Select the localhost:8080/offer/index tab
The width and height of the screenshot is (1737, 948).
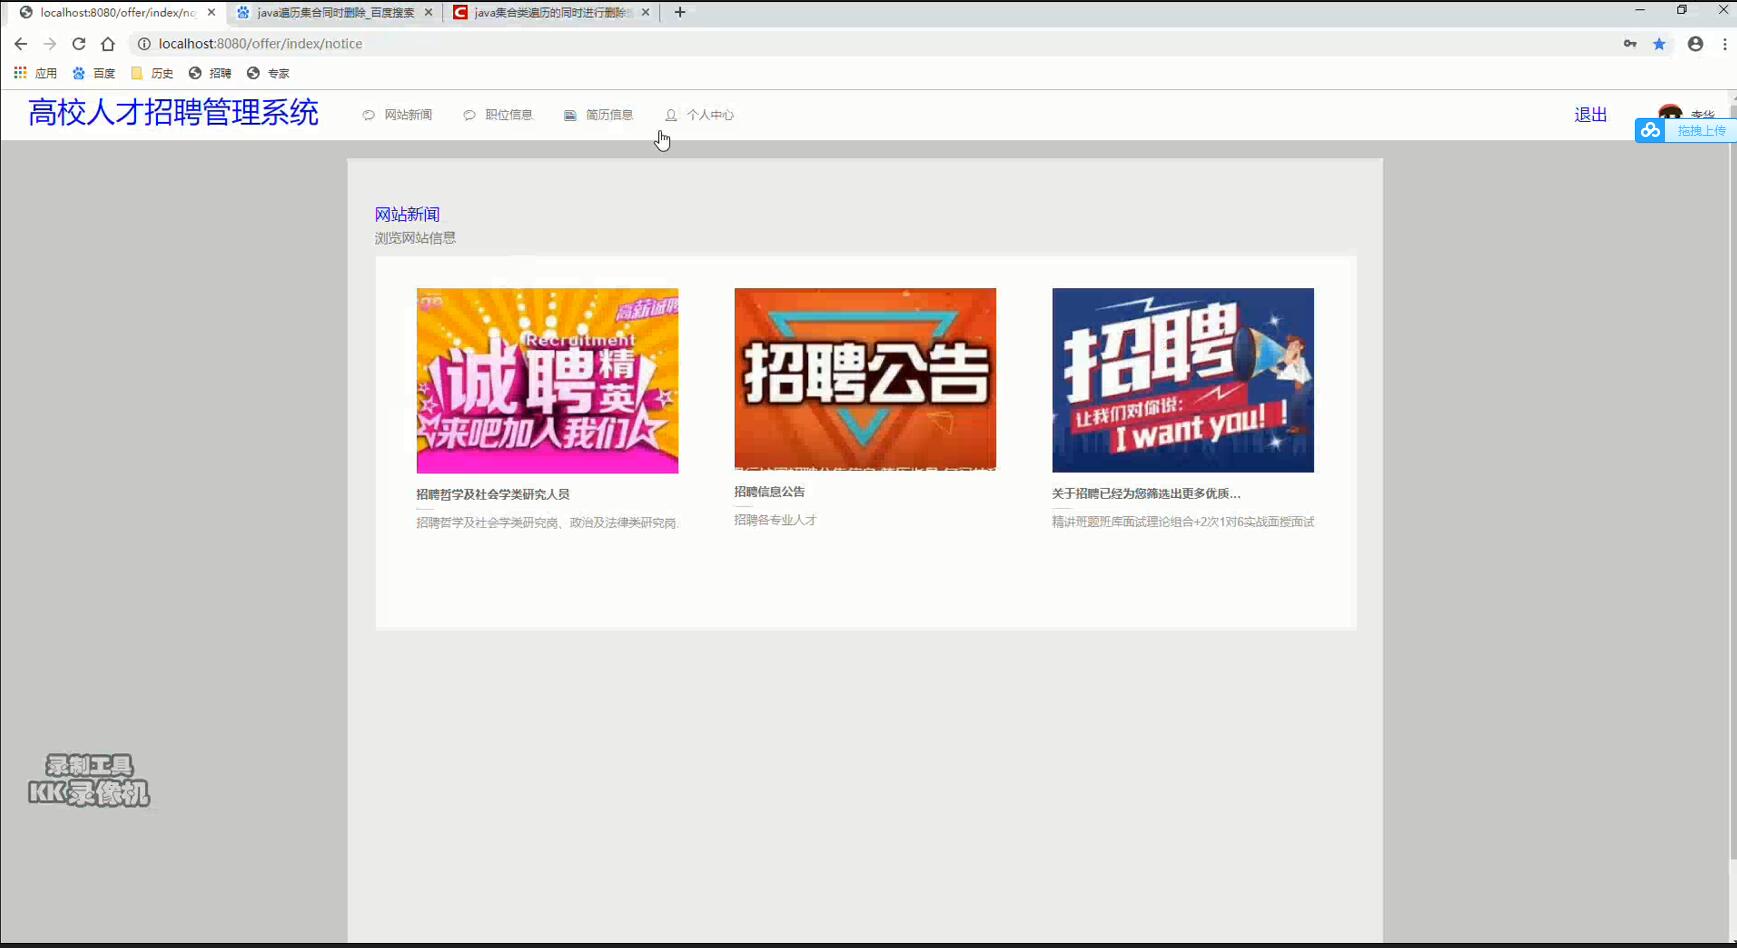pos(117,12)
